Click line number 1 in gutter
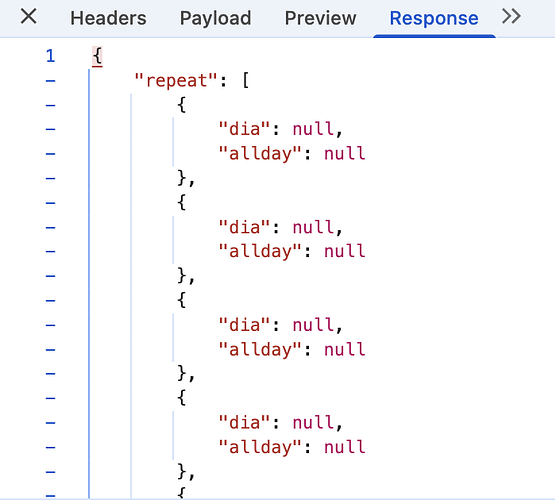The image size is (555, 500). [50, 56]
